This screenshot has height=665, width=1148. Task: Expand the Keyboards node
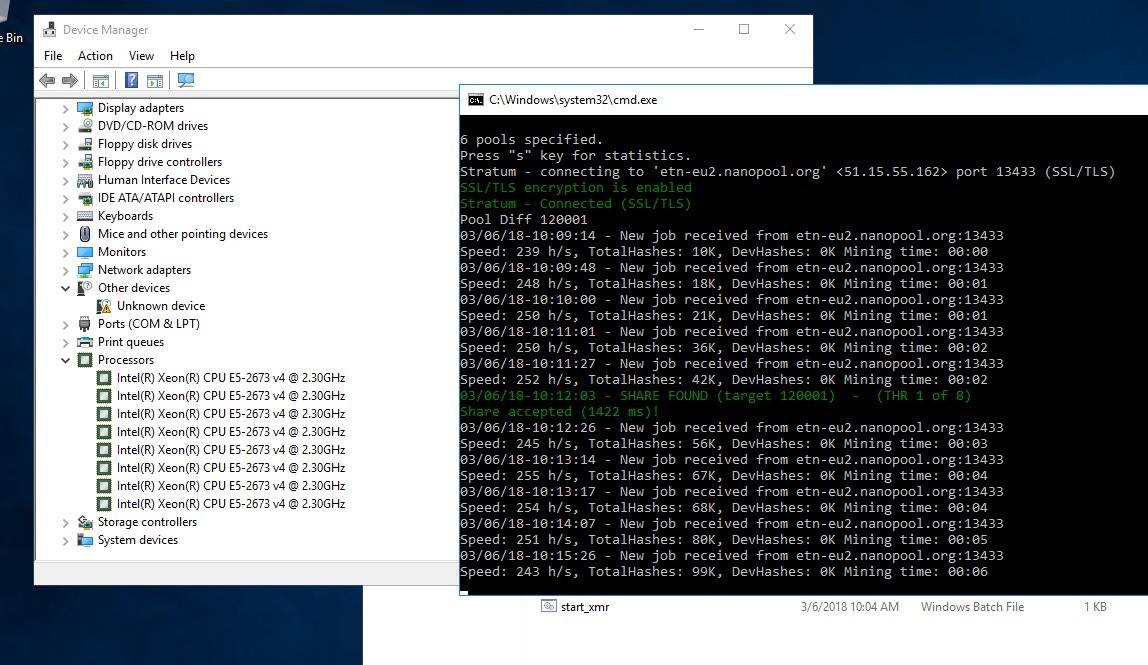65,217
